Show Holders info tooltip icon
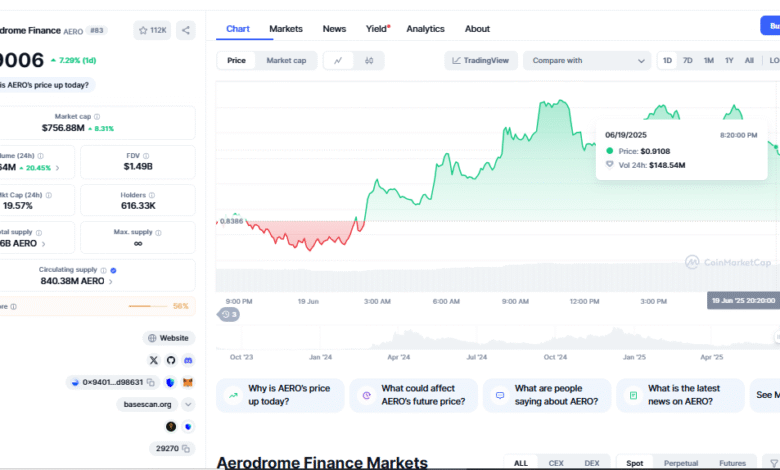Viewport: 780px width, 470px height. click(152, 195)
